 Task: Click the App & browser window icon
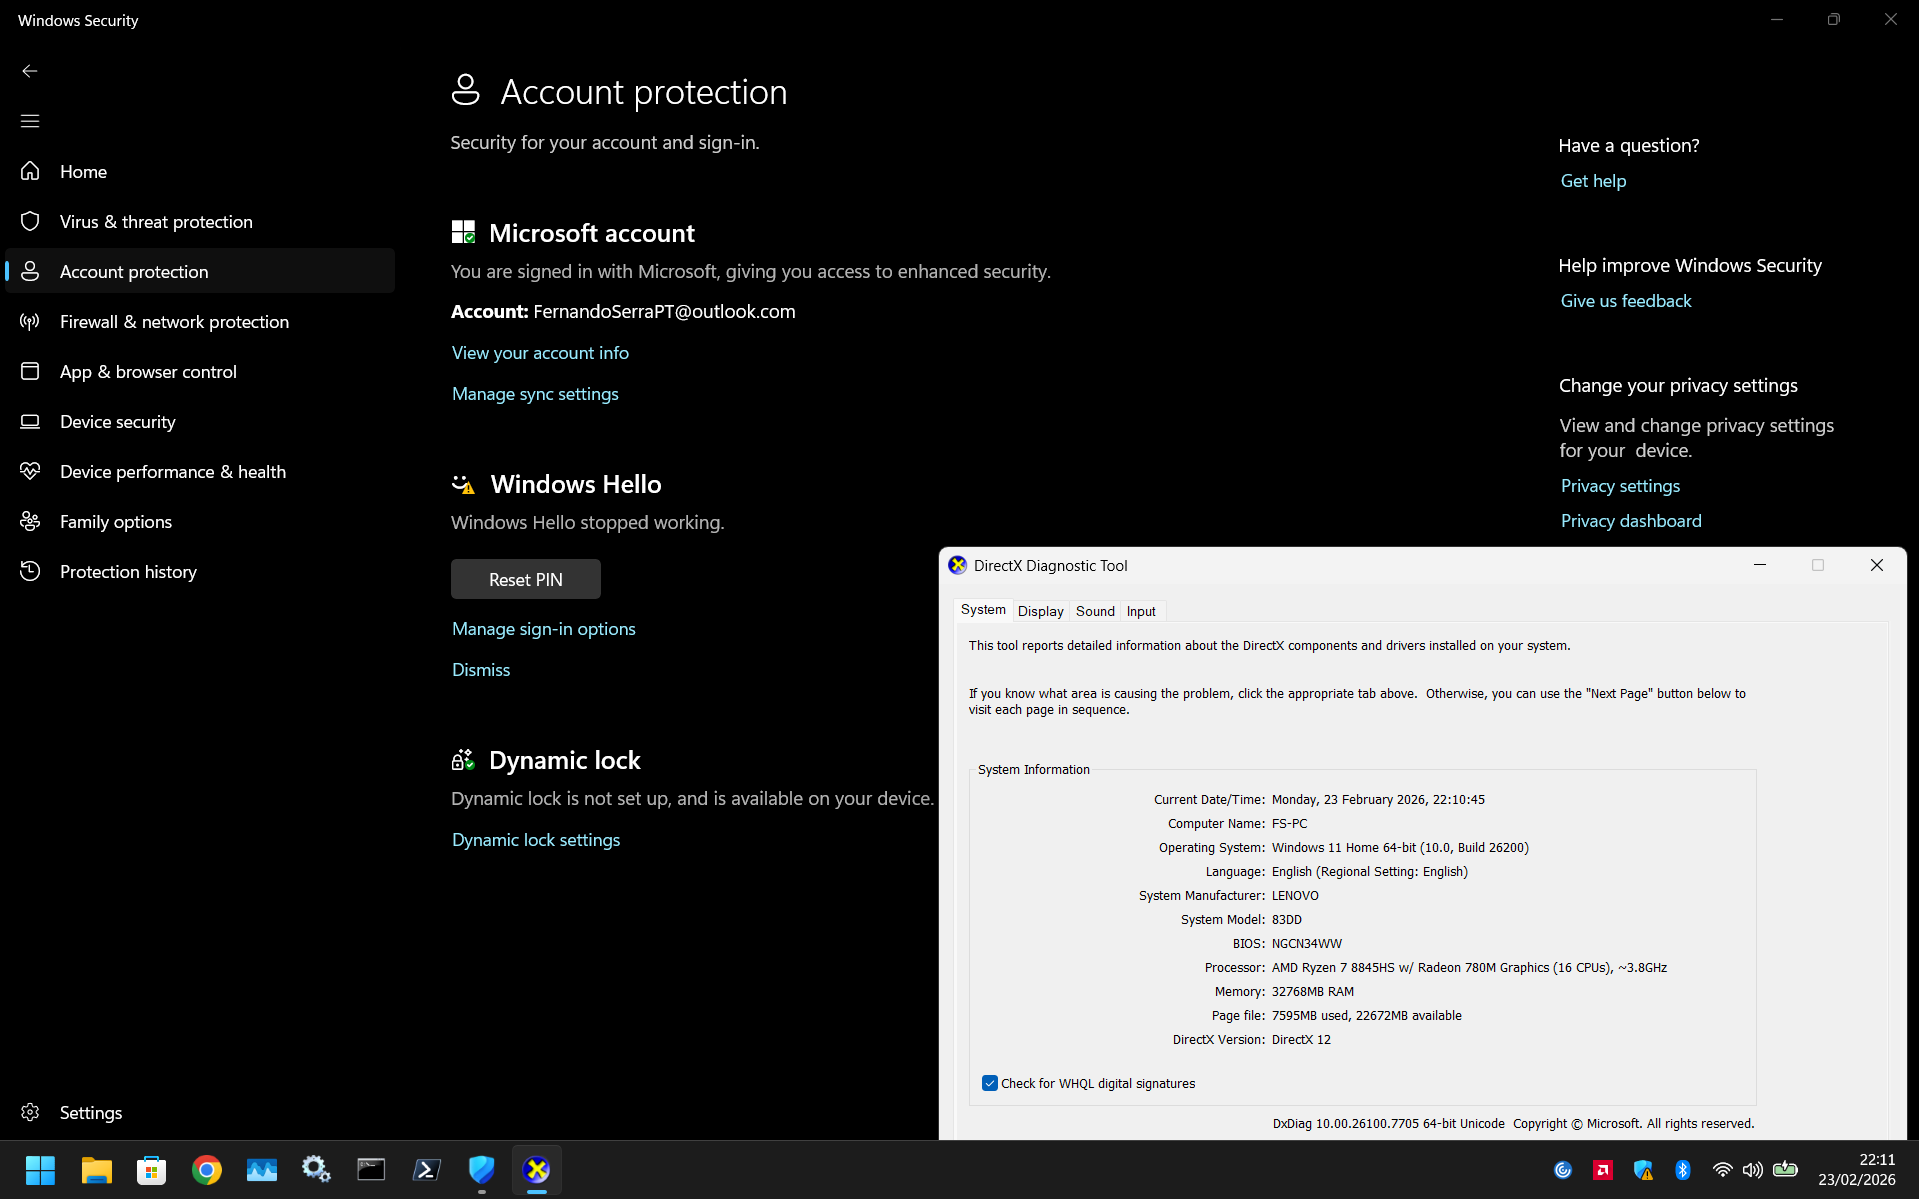(30, 371)
